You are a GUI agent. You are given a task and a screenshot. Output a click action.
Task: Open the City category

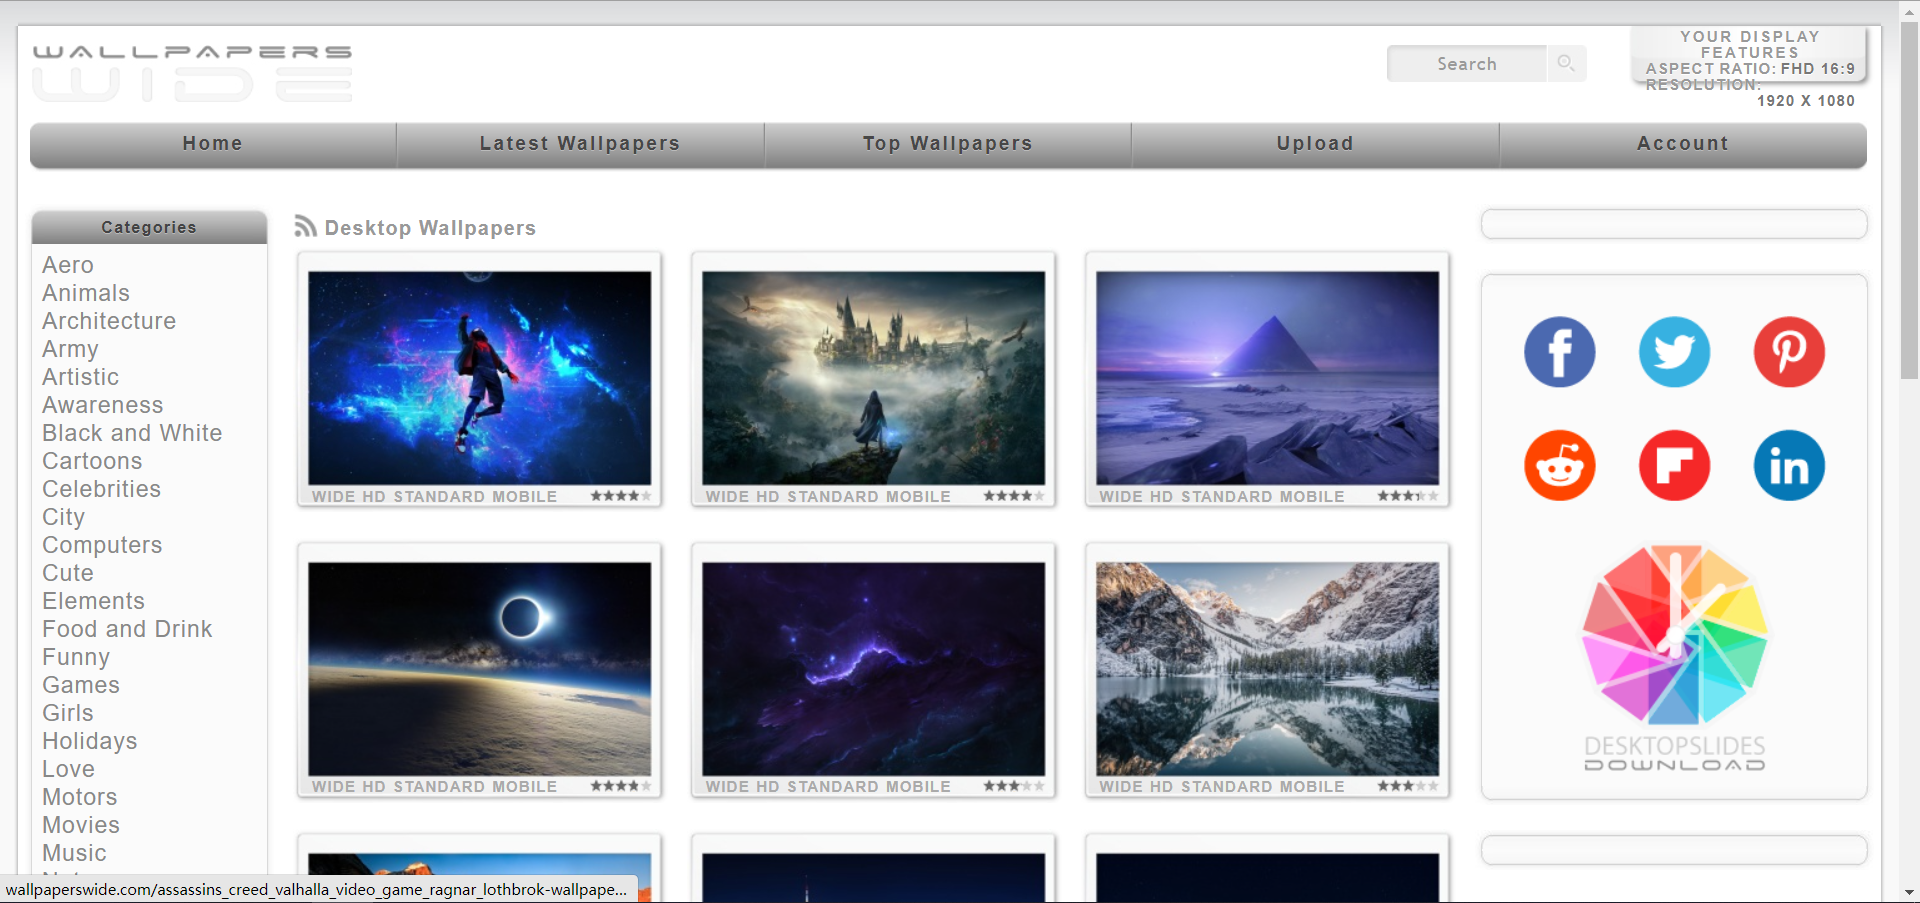(63, 517)
